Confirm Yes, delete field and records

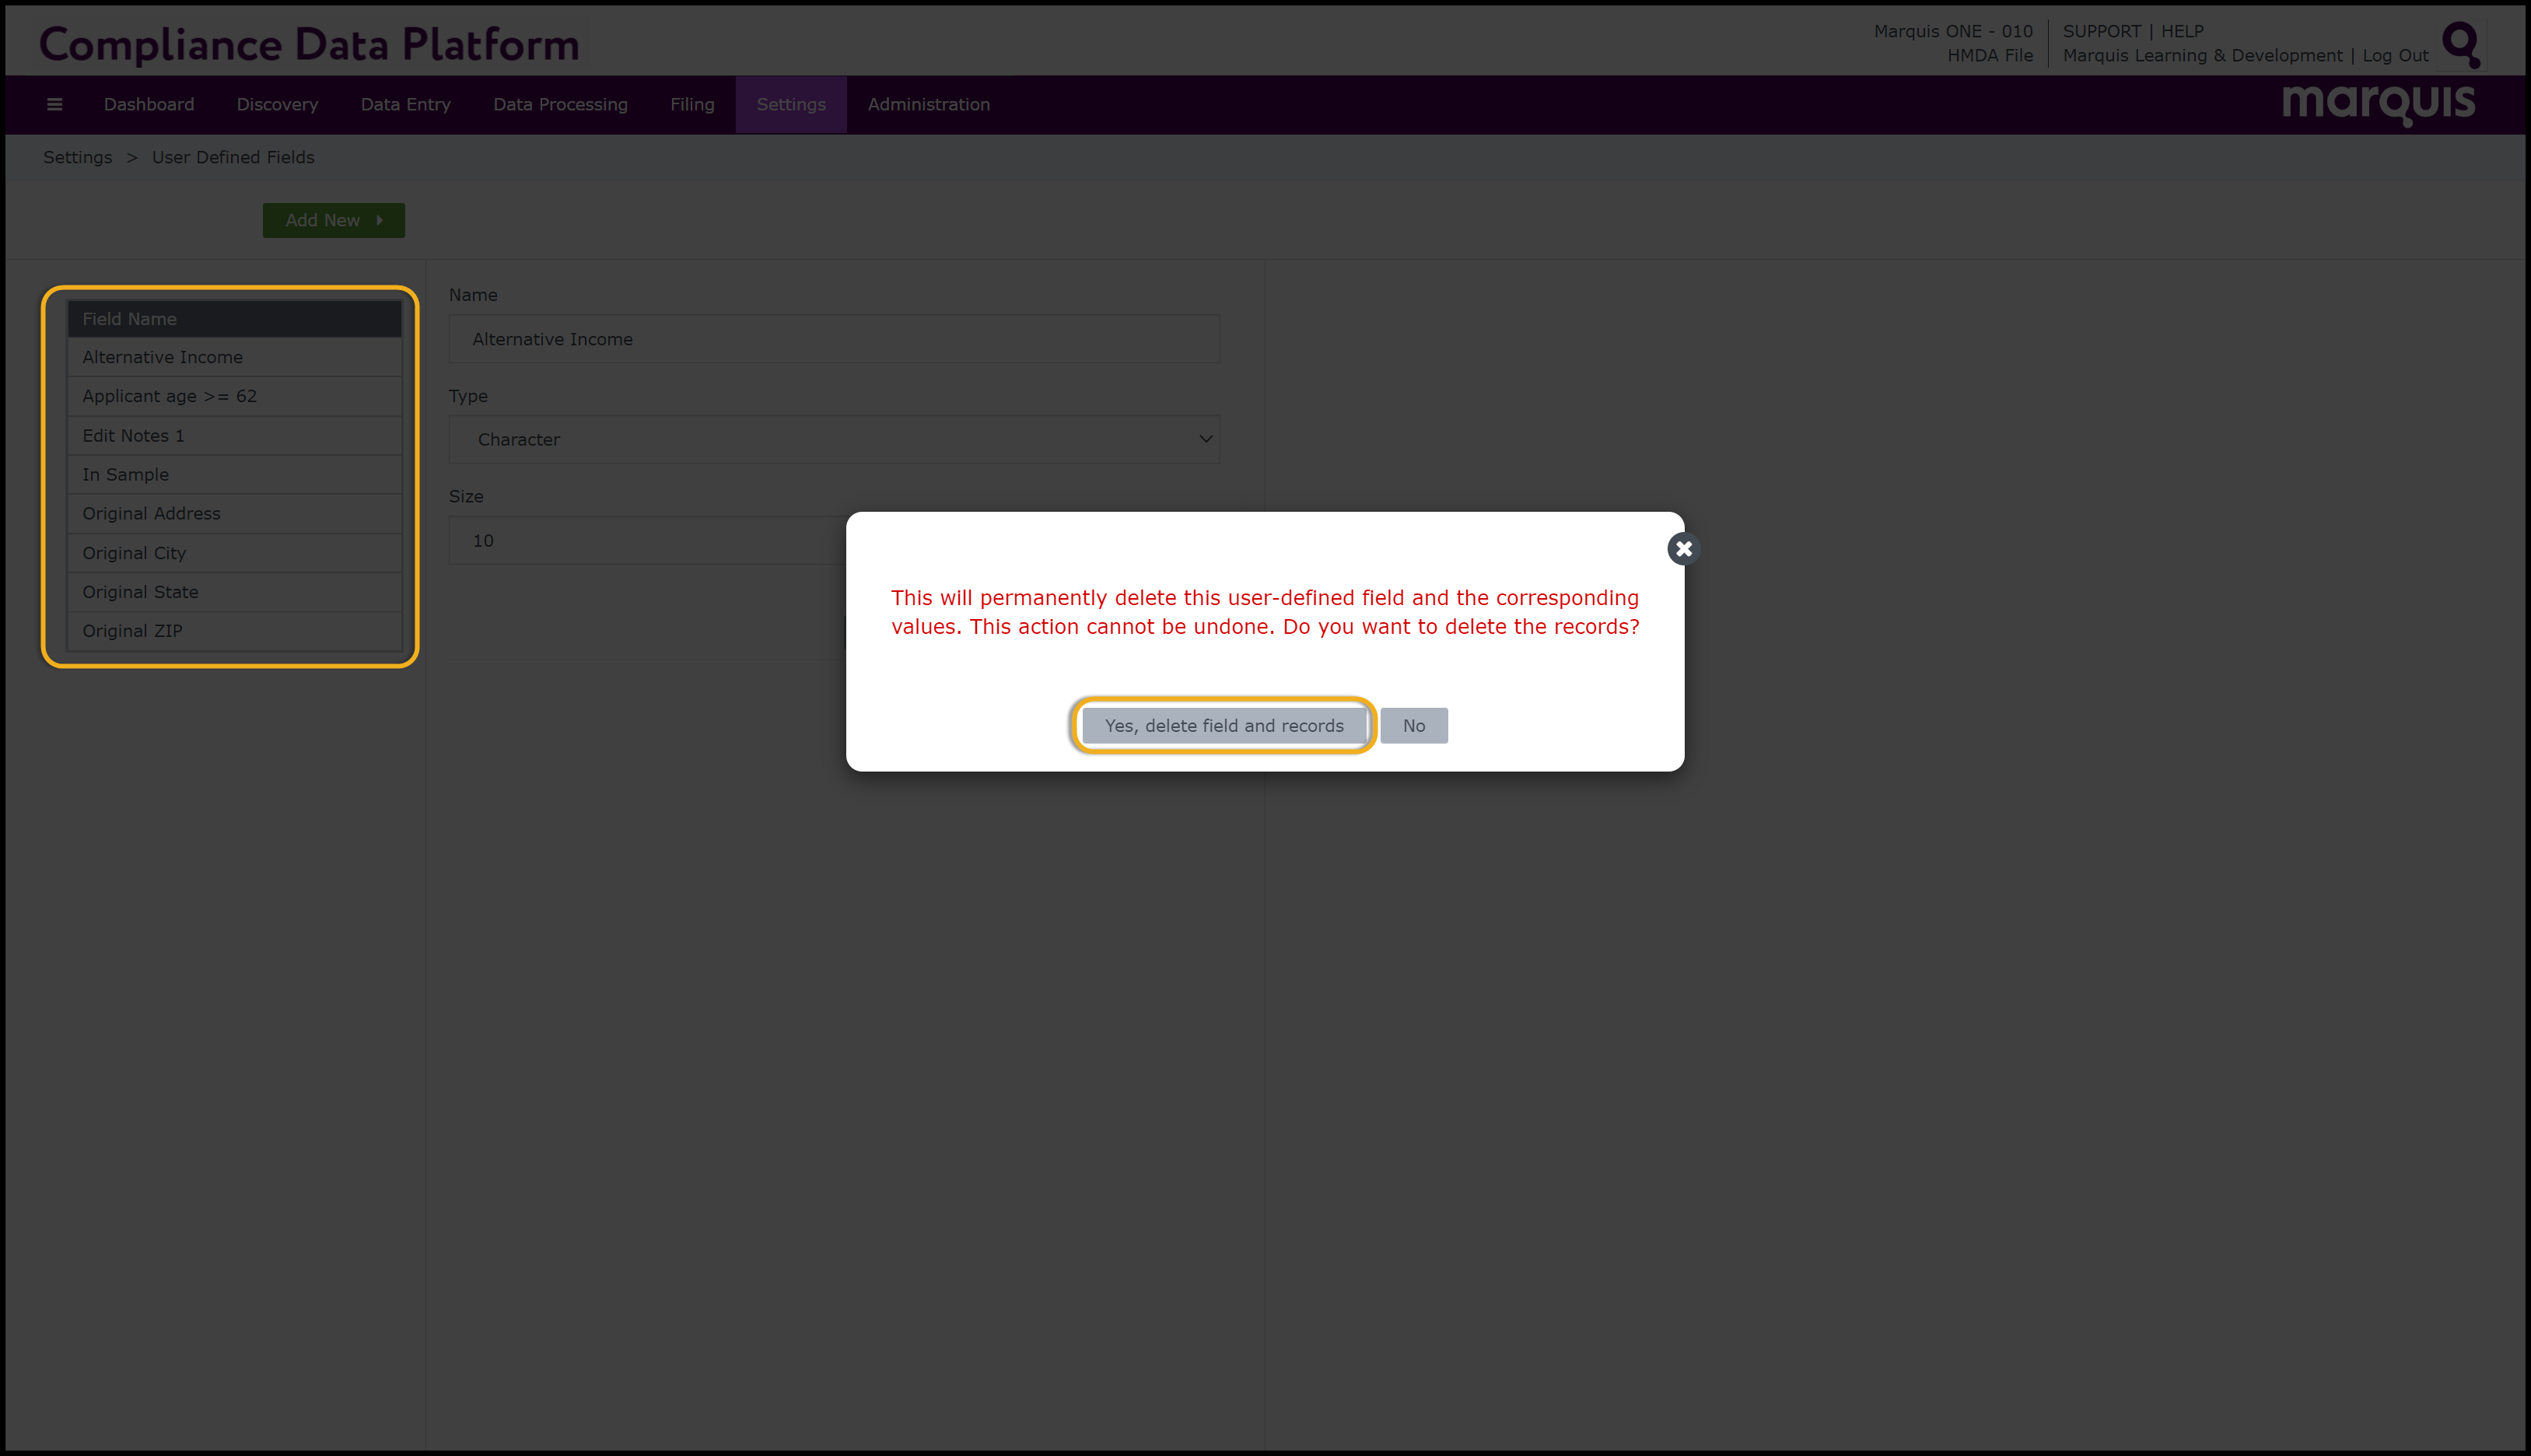pos(1223,726)
